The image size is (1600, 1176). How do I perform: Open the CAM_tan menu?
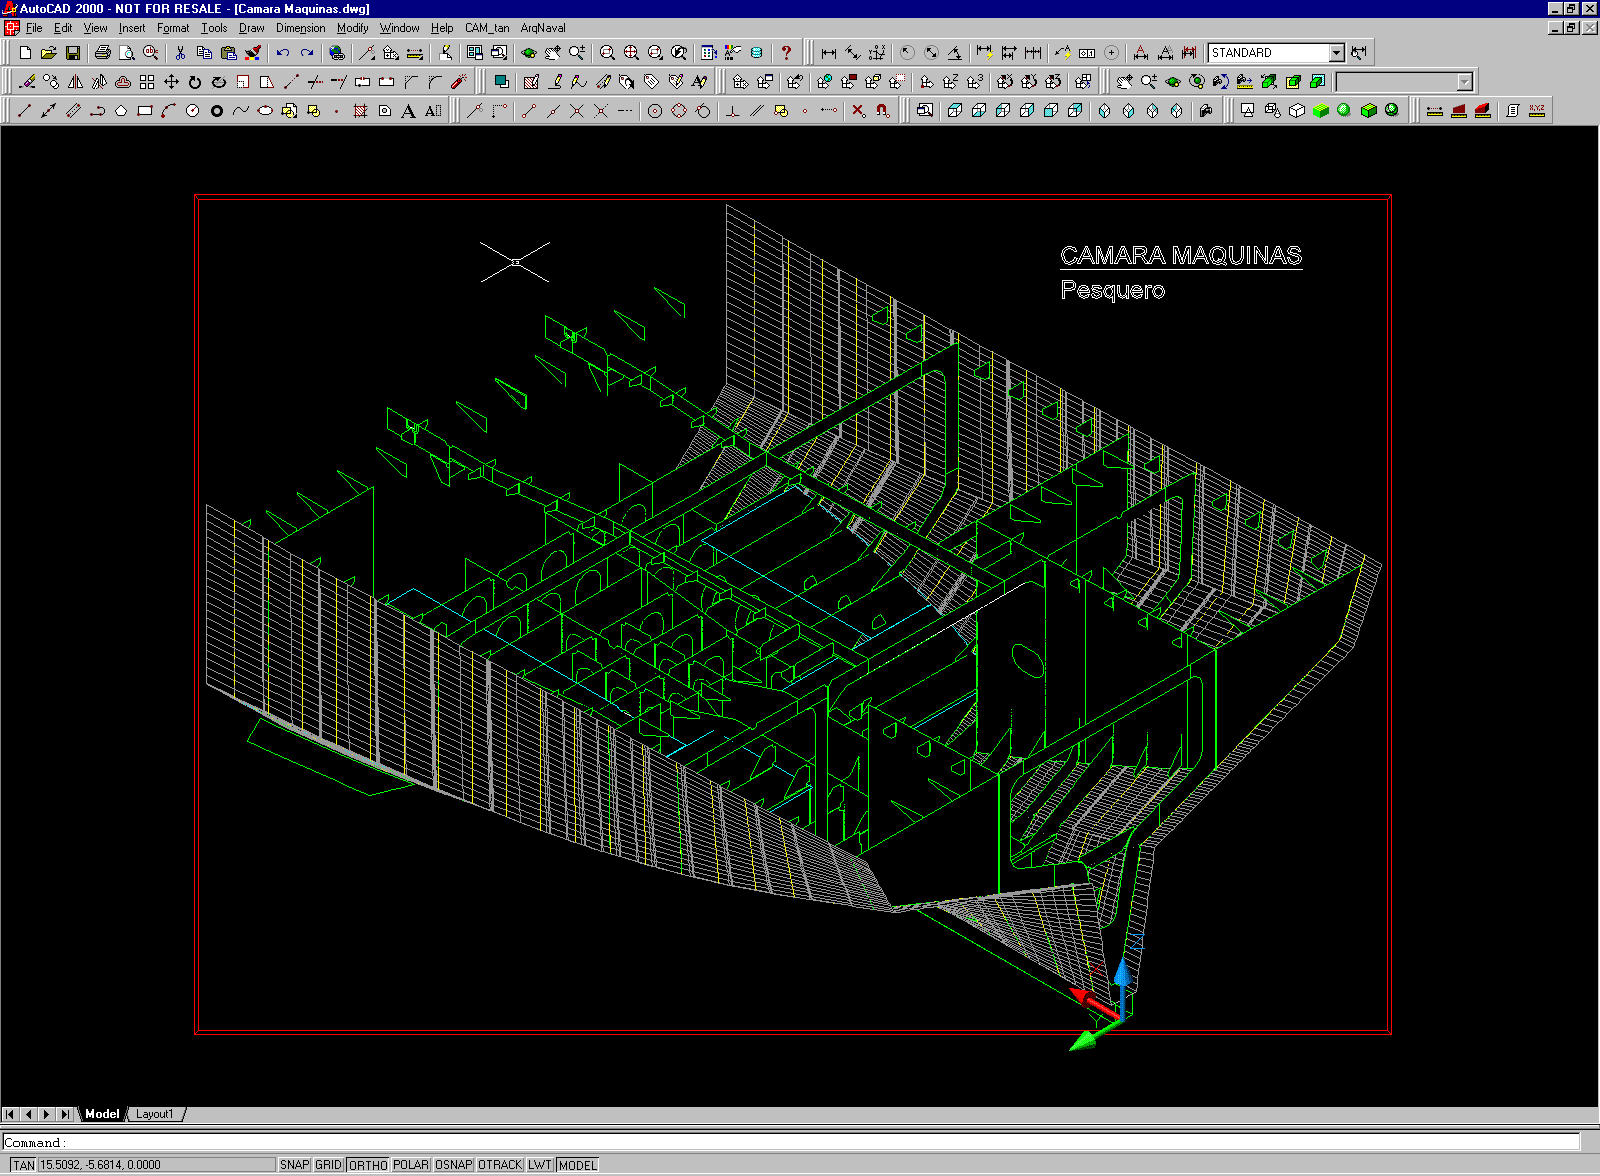click(487, 28)
